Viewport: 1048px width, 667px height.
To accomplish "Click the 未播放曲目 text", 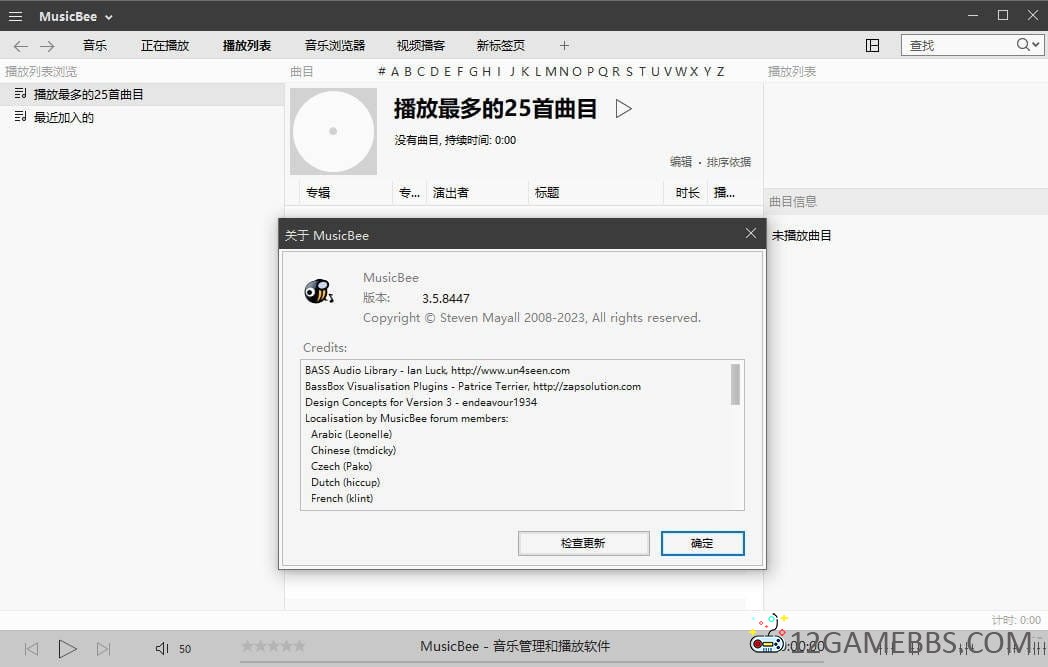I will (801, 235).
